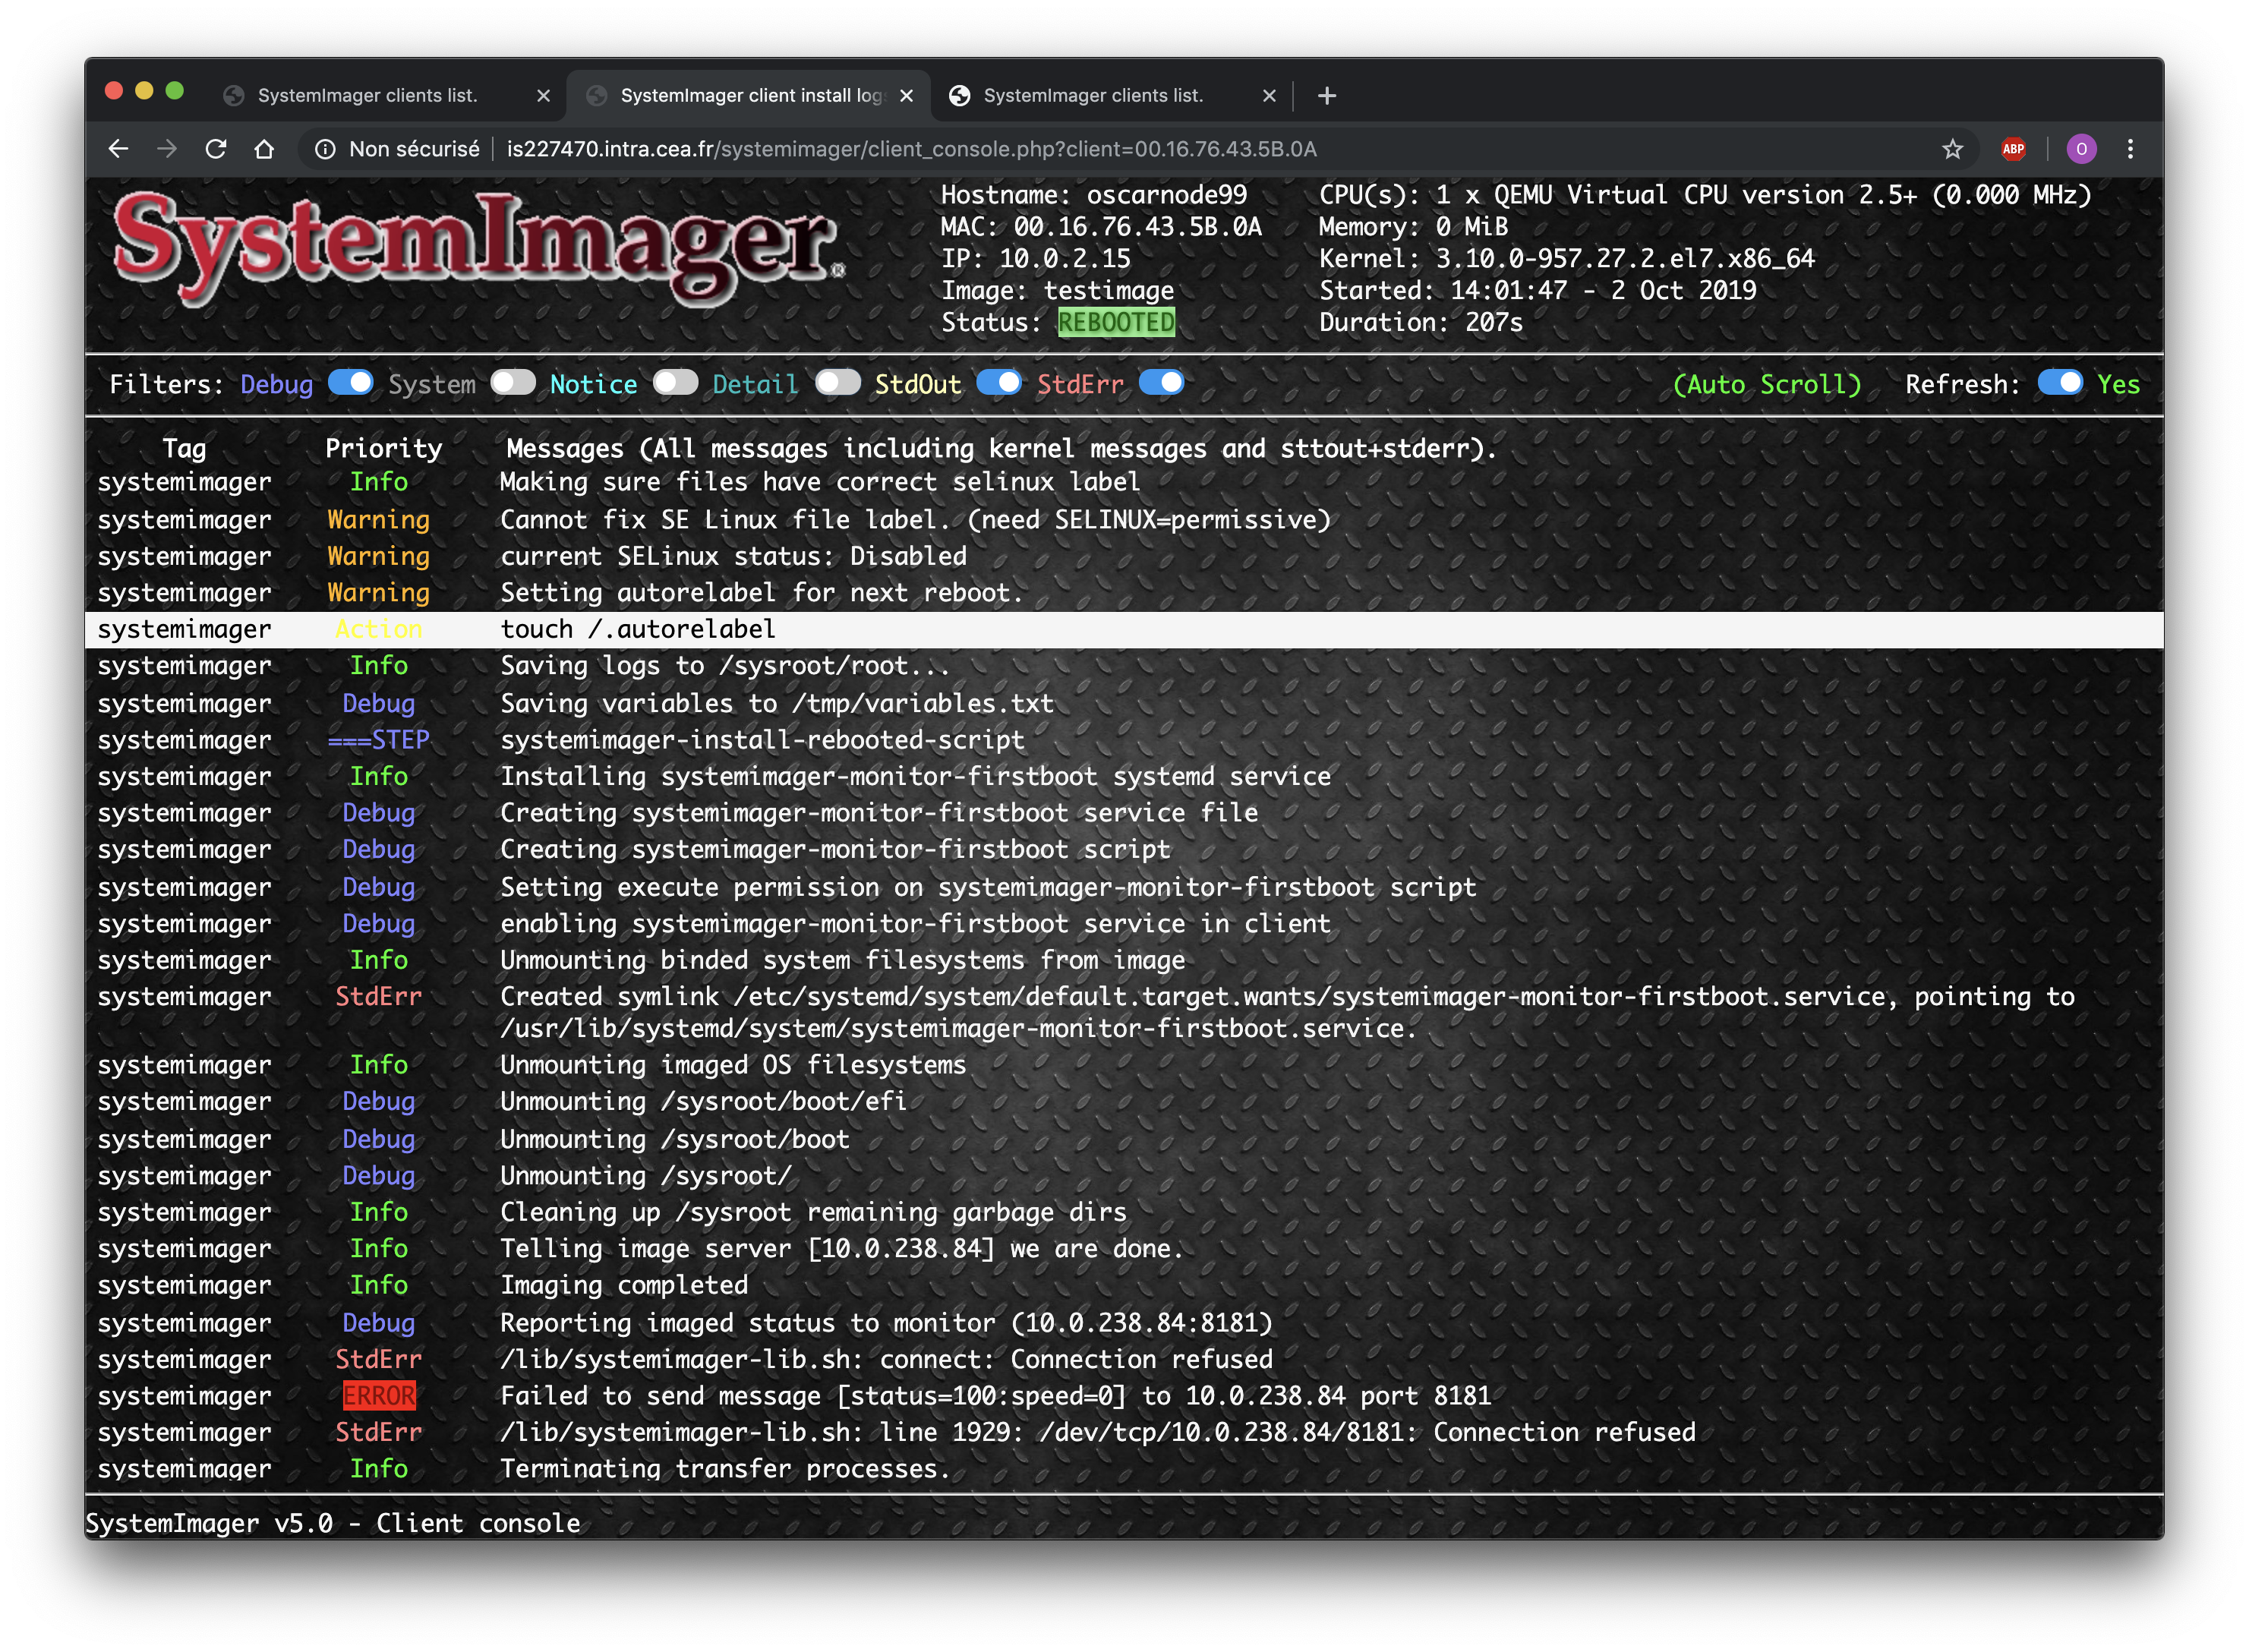Click the address bar URL
Image resolution: width=2249 pixels, height=1652 pixels.
(911, 149)
